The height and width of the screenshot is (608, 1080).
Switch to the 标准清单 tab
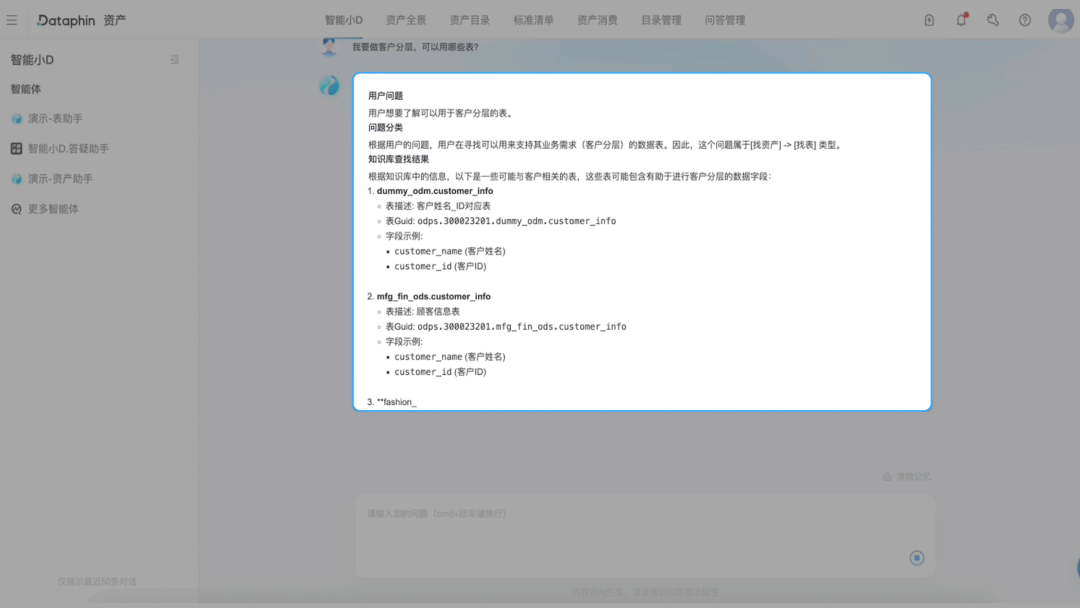(534, 19)
